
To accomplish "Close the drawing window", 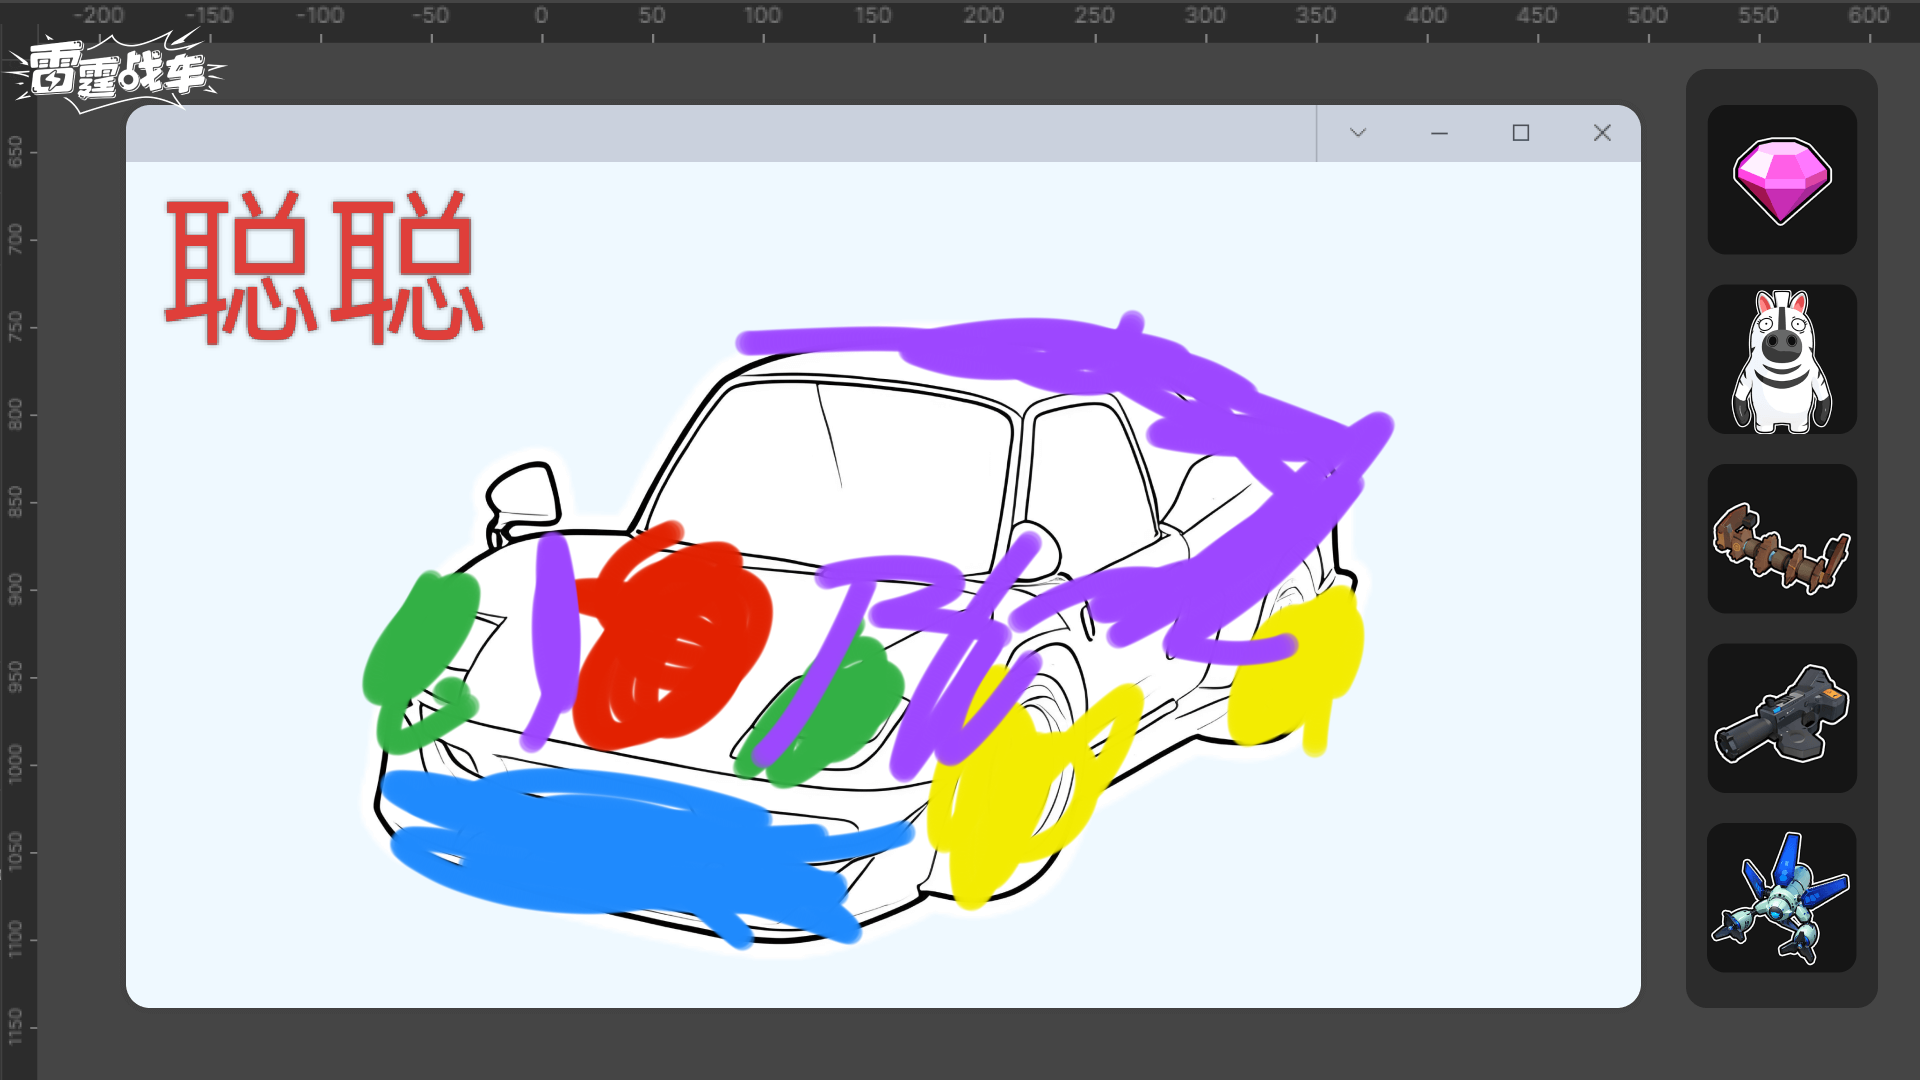I will point(1602,133).
